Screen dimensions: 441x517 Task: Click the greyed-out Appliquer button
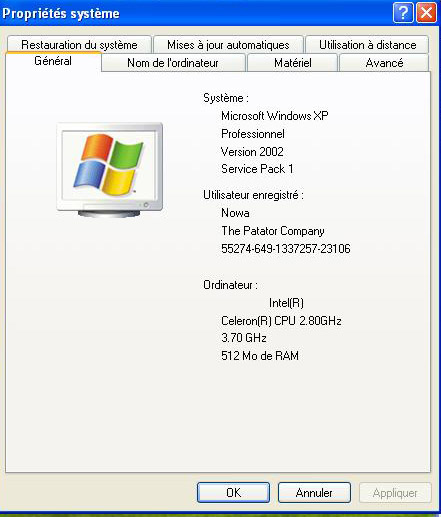[395, 492]
